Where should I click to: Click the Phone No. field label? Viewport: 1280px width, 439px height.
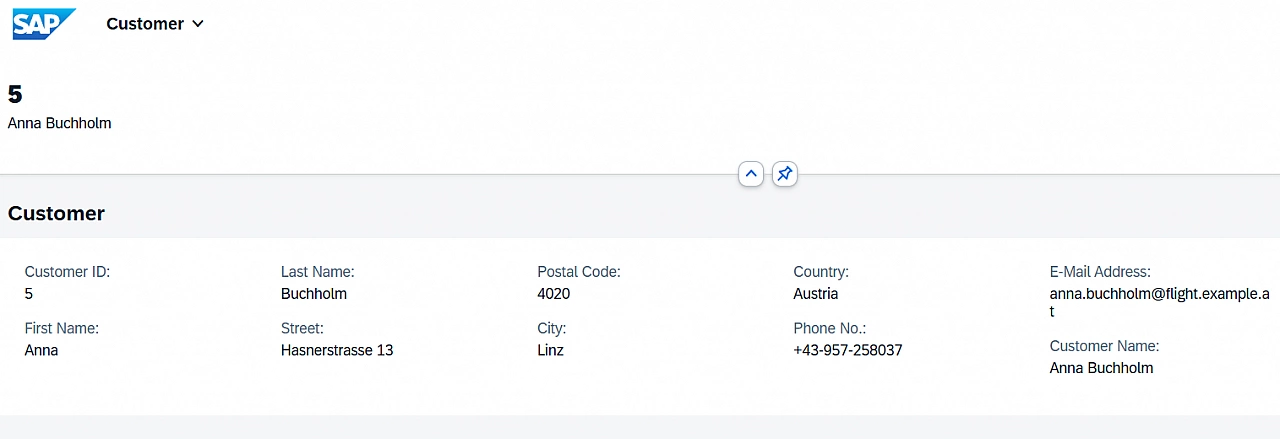pyautogui.click(x=830, y=328)
